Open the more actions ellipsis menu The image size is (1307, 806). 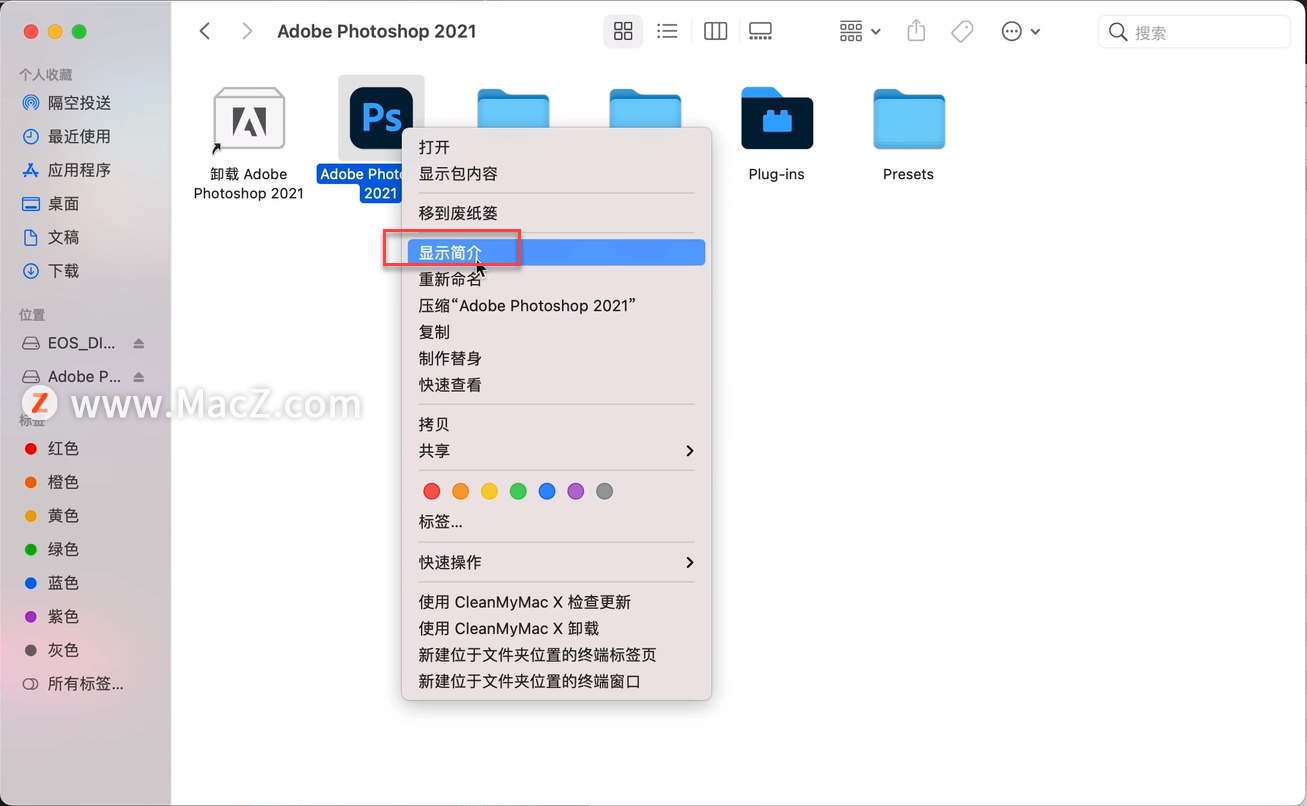tap(1021, 31)
